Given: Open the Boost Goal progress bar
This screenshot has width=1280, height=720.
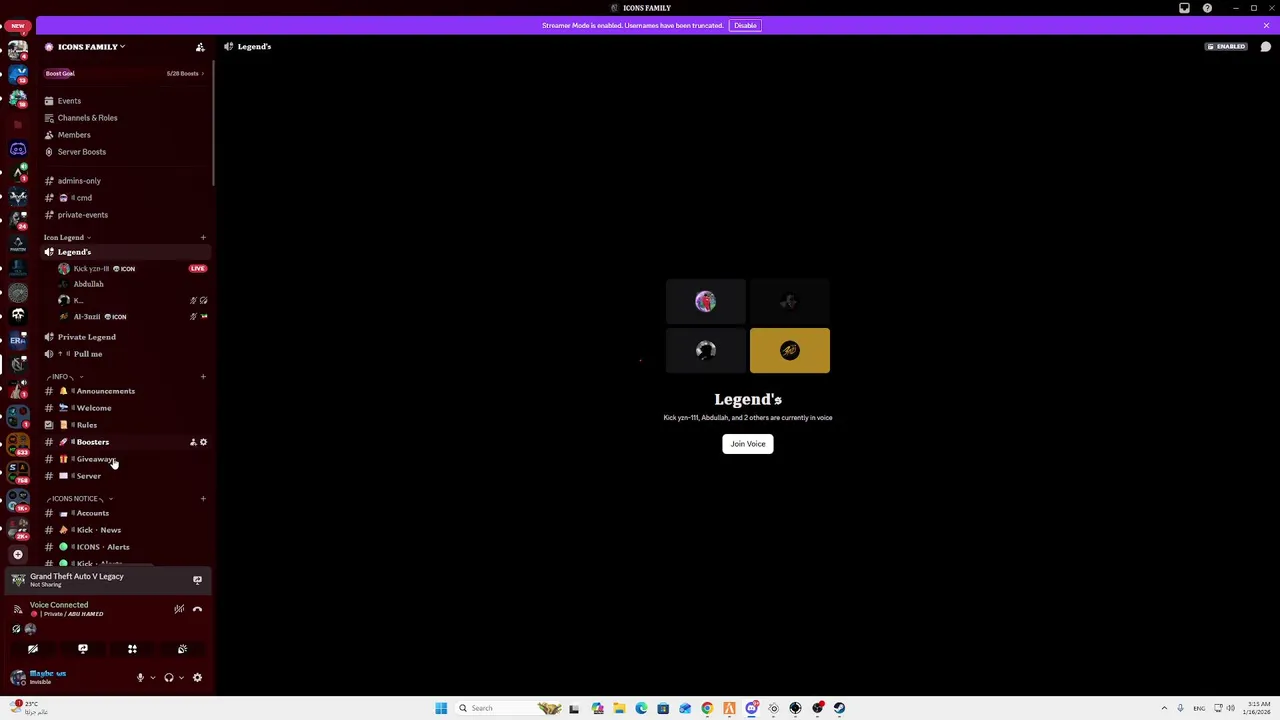Looking at the screenshot, I should pyautogui.click(x=125, y=73).
